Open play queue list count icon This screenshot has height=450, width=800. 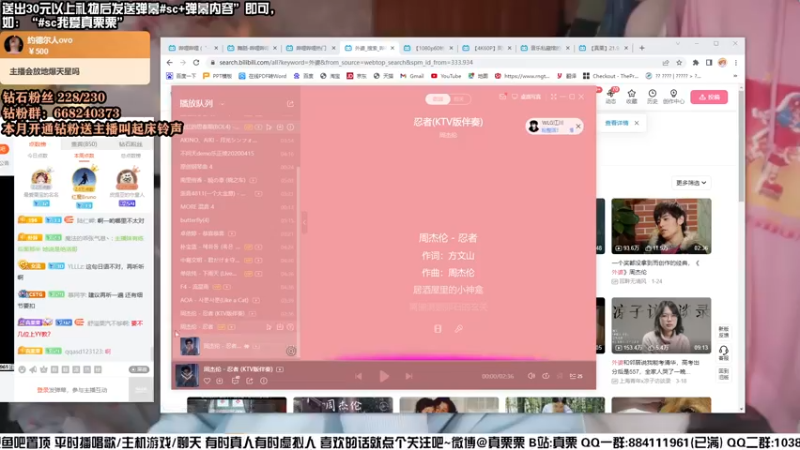coord(576,376)
